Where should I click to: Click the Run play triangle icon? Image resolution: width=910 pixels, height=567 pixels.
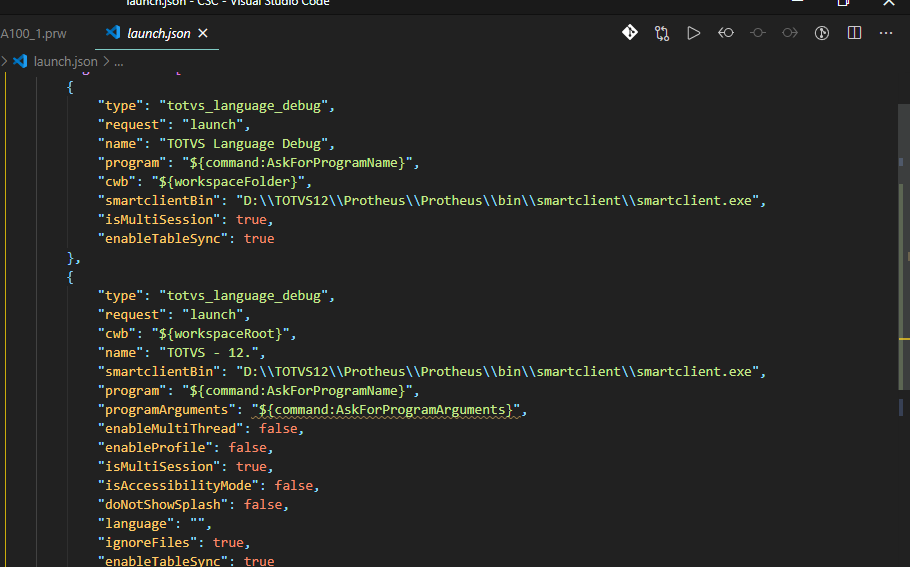(694, 32)
